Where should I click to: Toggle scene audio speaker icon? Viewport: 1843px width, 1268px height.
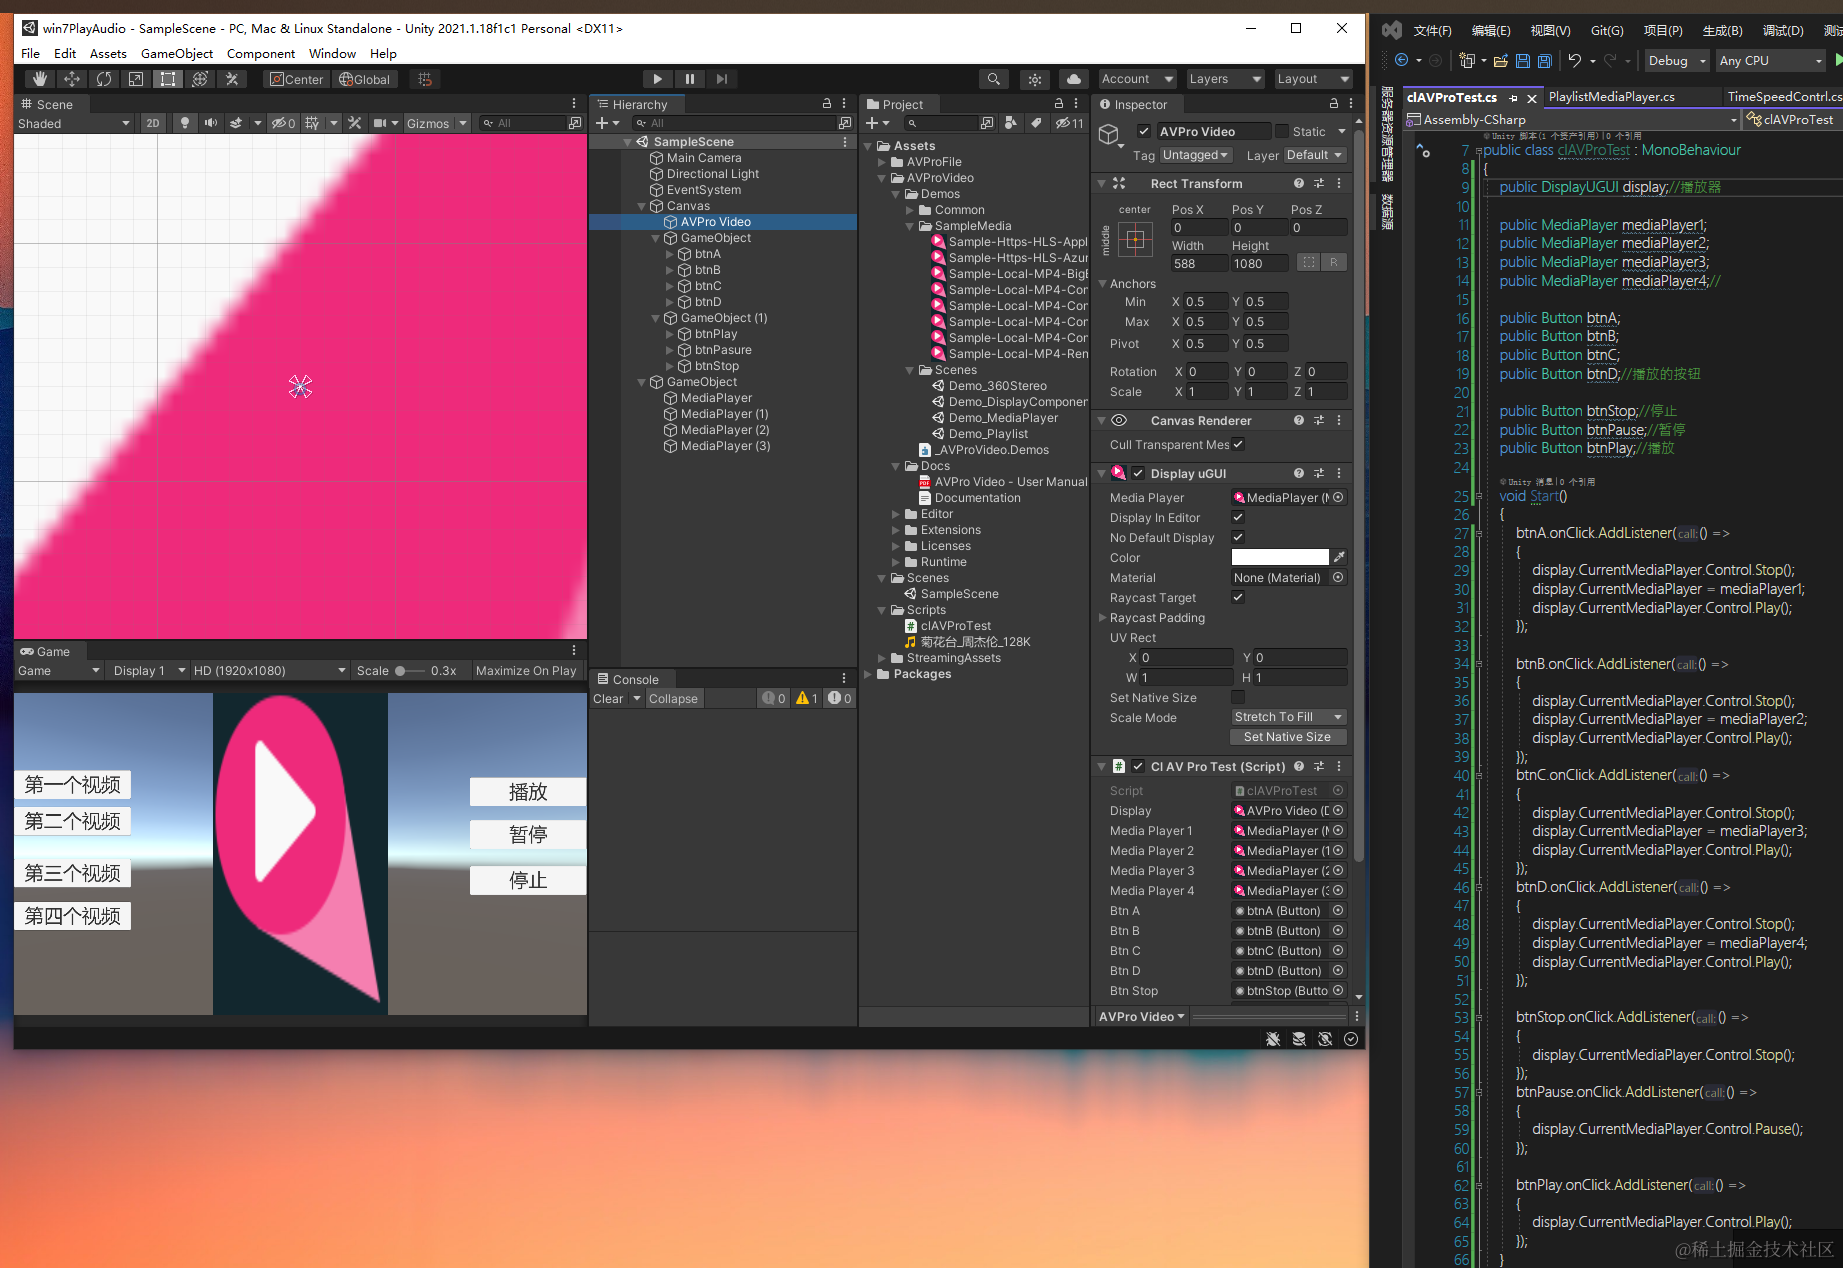pyautogui.click(x=210, y=123)
